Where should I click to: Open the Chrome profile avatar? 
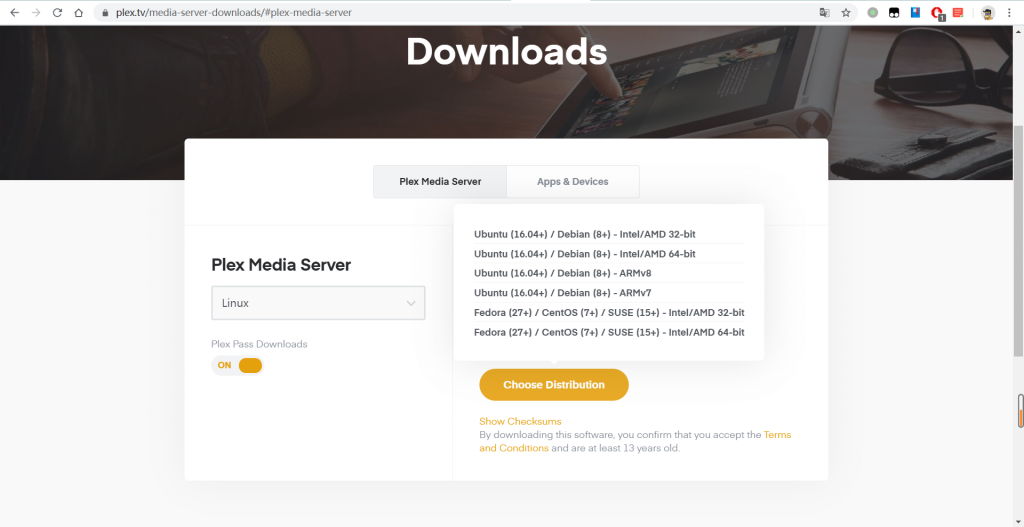pos(988,12)
